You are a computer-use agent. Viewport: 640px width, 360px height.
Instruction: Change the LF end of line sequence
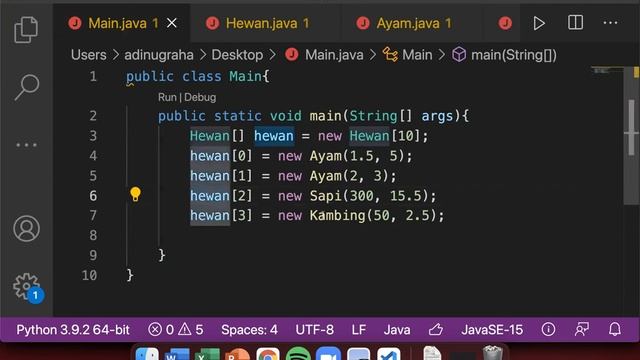point(358,330)
